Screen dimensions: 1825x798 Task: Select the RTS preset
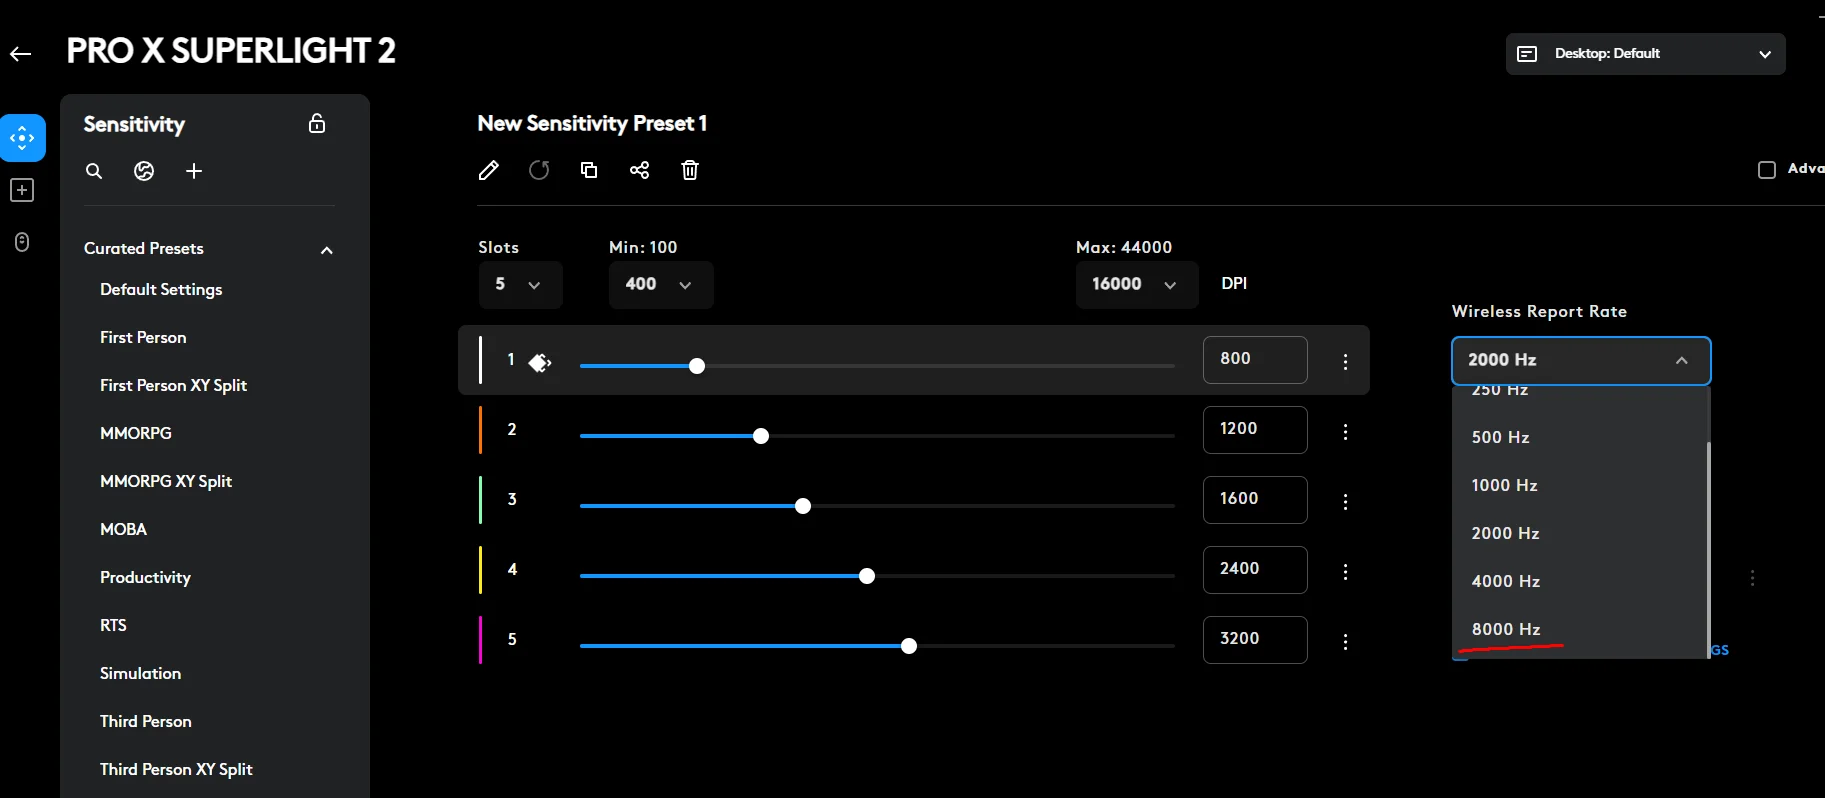click(113, 626)
